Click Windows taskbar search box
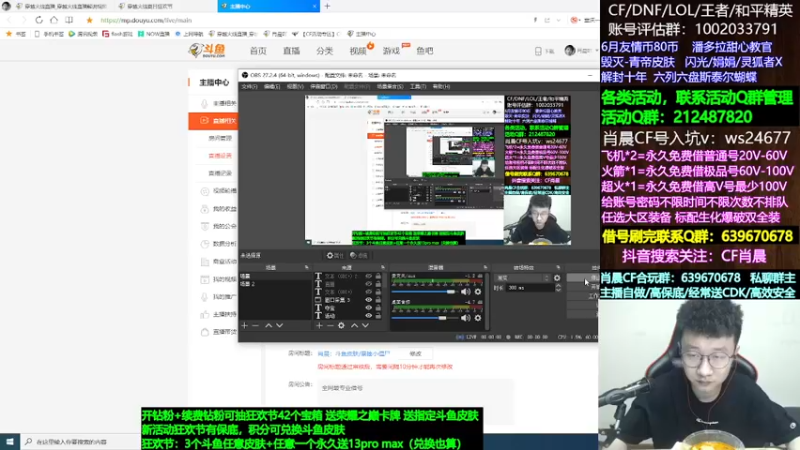 [81, 442]
